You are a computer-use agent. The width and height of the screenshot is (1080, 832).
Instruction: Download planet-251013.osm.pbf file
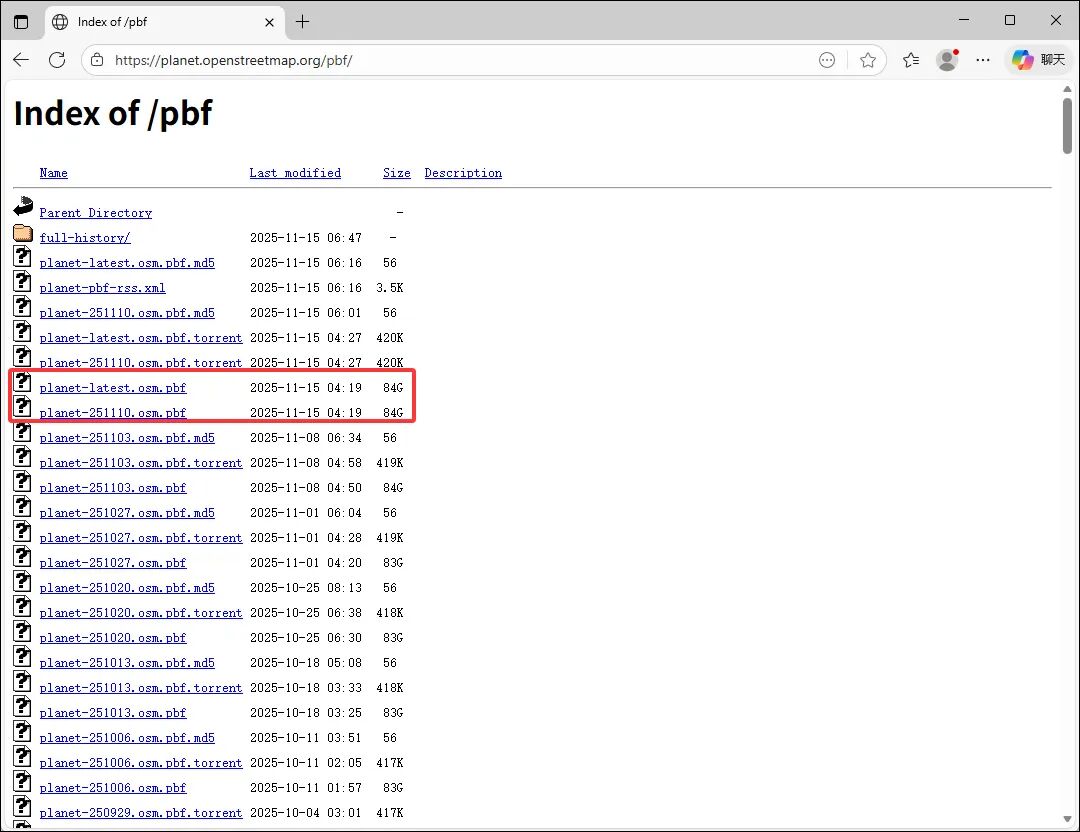click(x=113, y=713)
